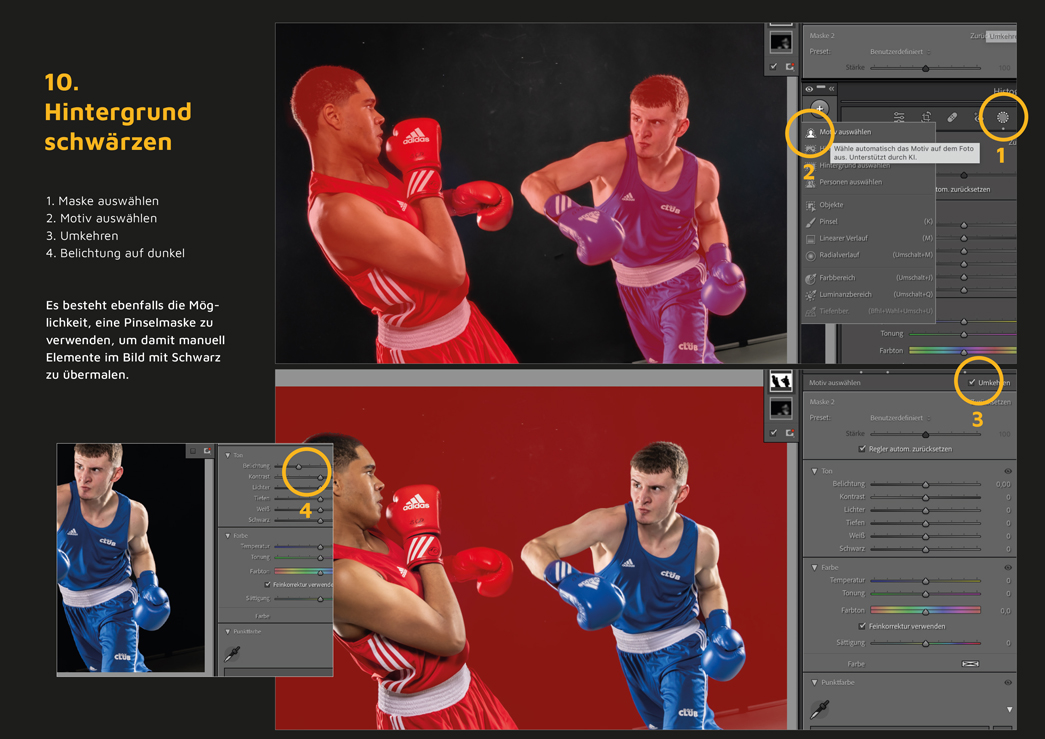This screenshot has width=1045, height=739.
Task: Click the plus button to create new mask
Action: click(x=819, y=108)
